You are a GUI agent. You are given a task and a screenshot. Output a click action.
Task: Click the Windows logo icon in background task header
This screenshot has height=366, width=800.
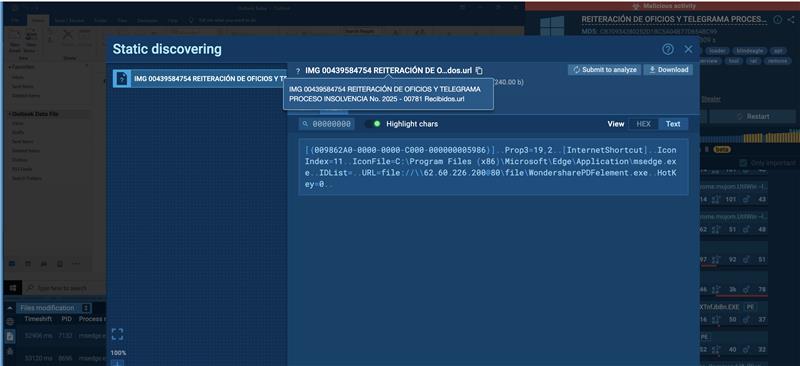(x=552, y=26)
